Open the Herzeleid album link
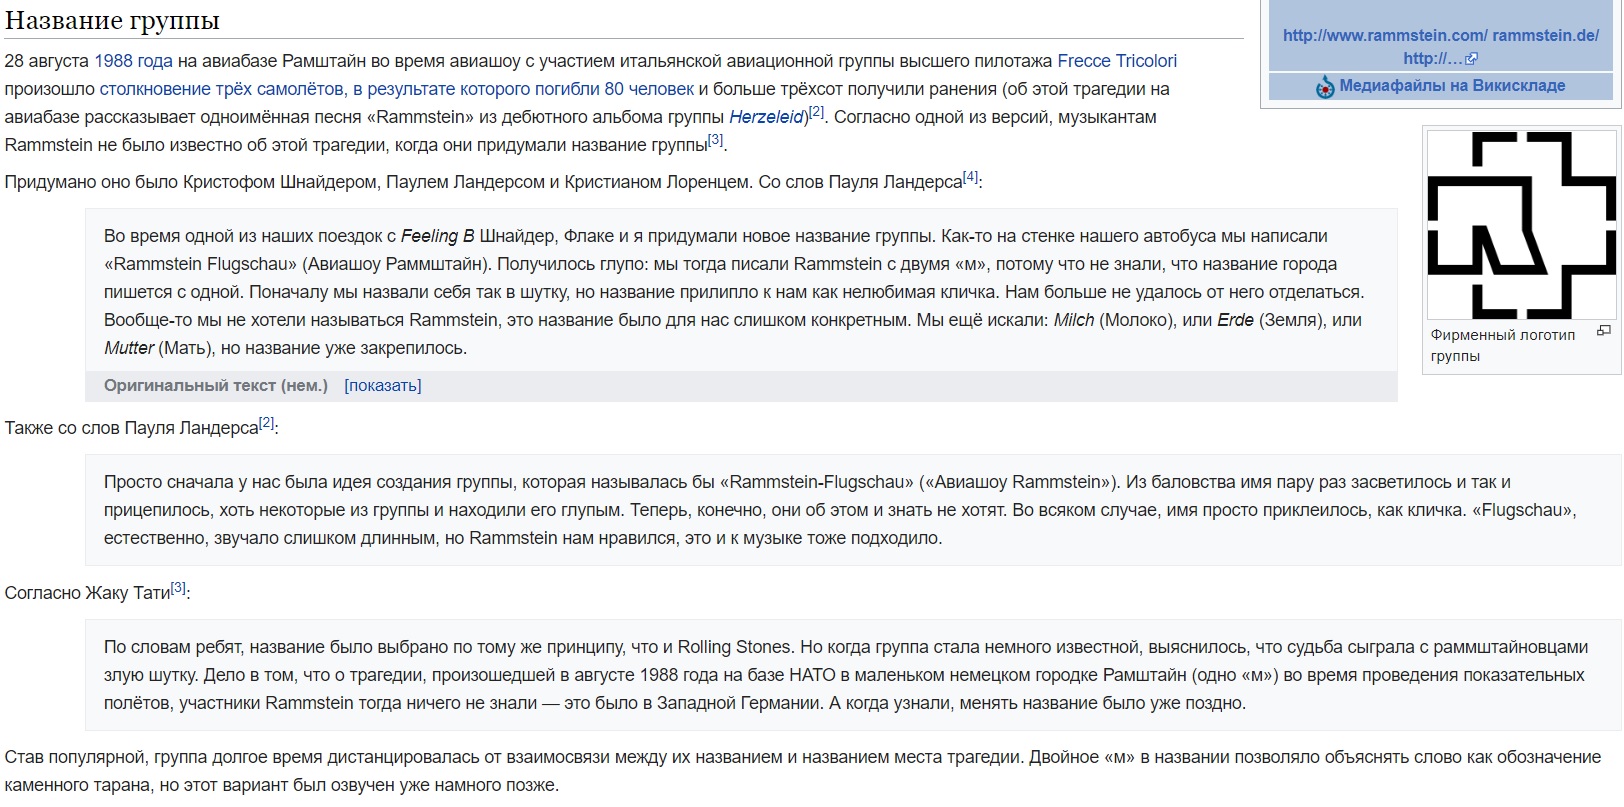The width and height of the screenshot is (1624, 807). tap(767, 117)
